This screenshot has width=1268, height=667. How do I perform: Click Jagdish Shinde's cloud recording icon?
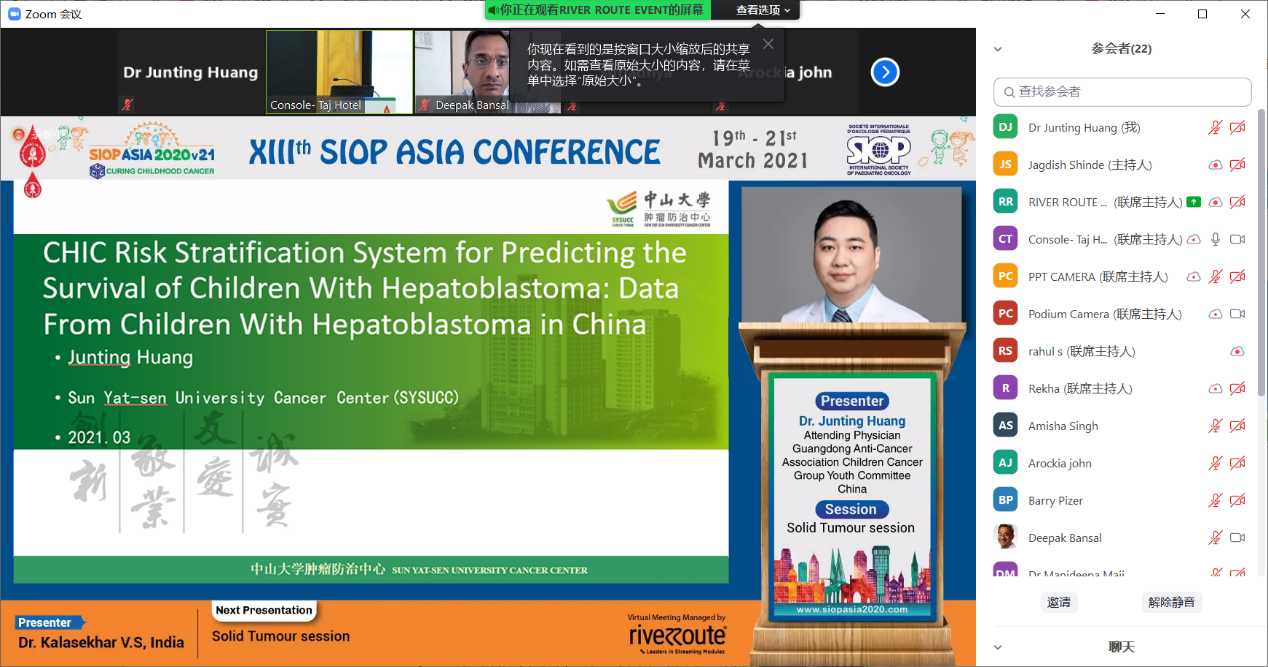point(1215,165)
